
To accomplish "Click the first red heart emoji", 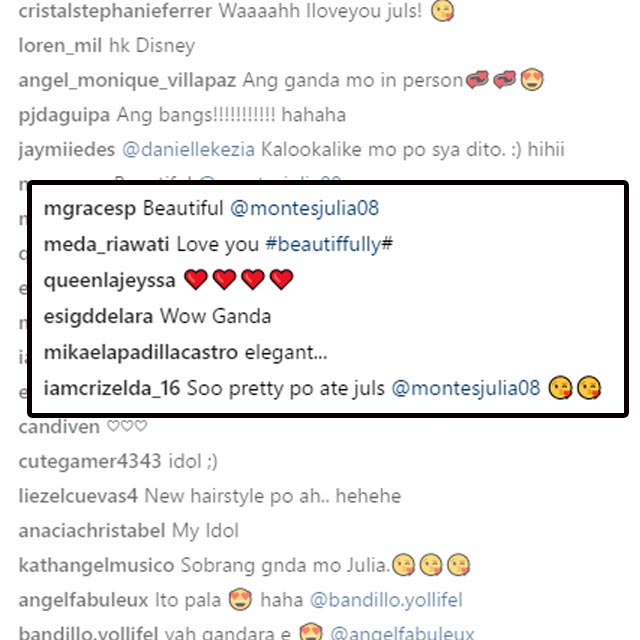I will (196, 280).
